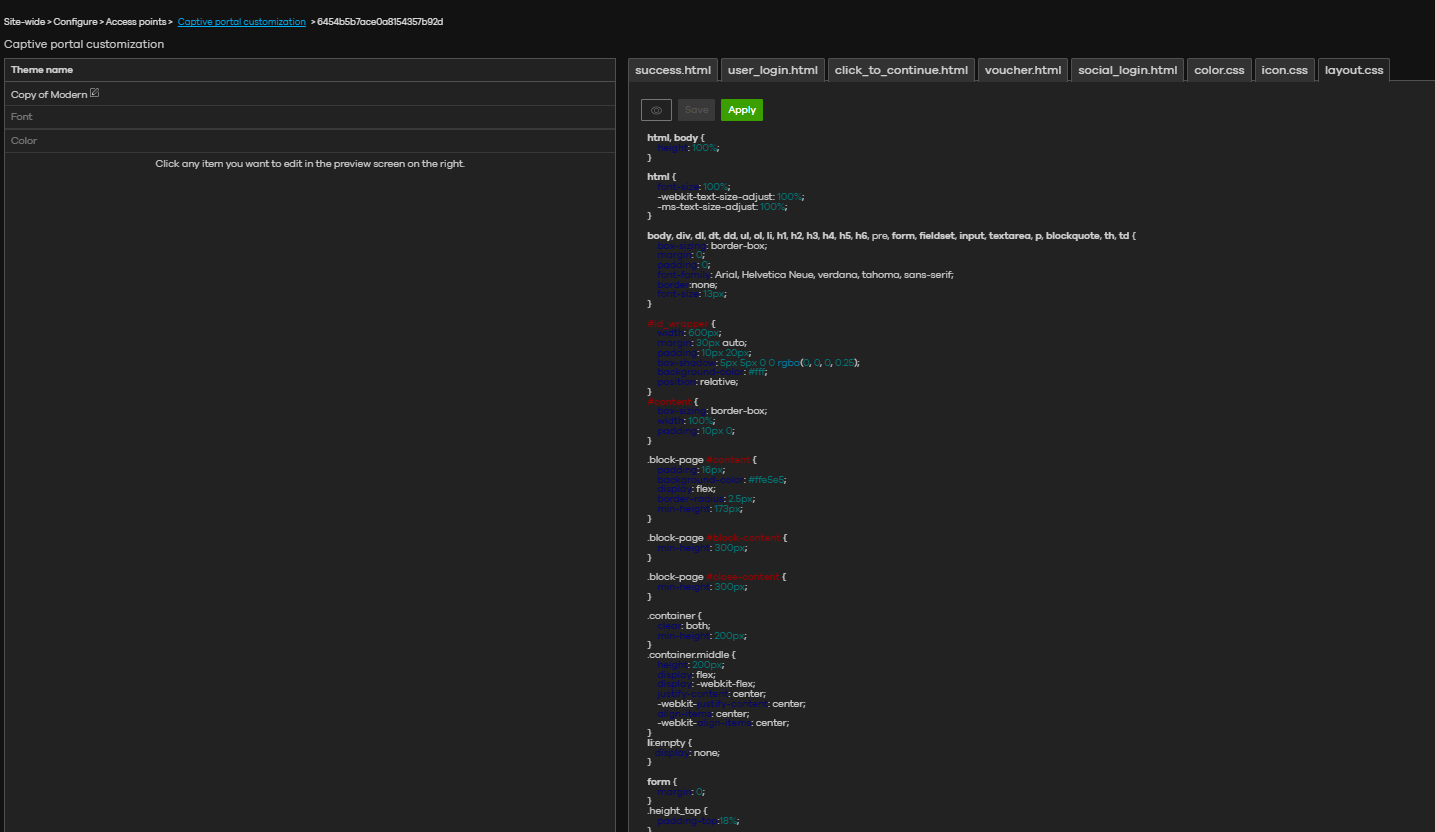
Task: Open the user_login.html tab
Action: click(x=772, y=70)
